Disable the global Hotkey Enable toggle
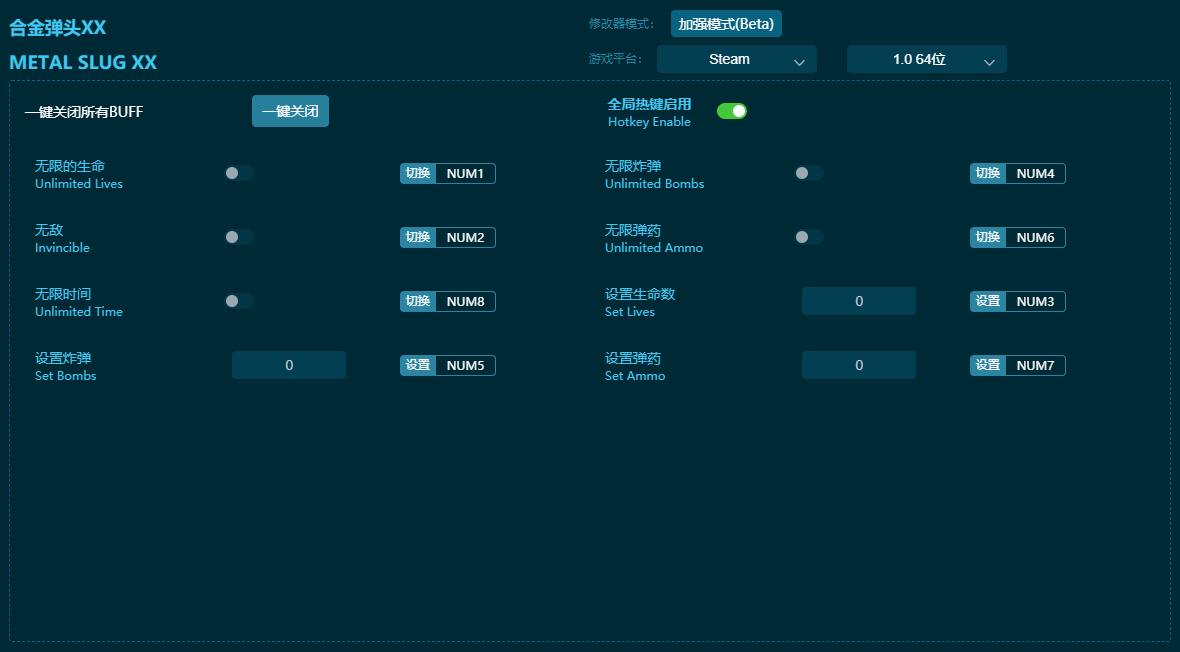 click(732, 111)
